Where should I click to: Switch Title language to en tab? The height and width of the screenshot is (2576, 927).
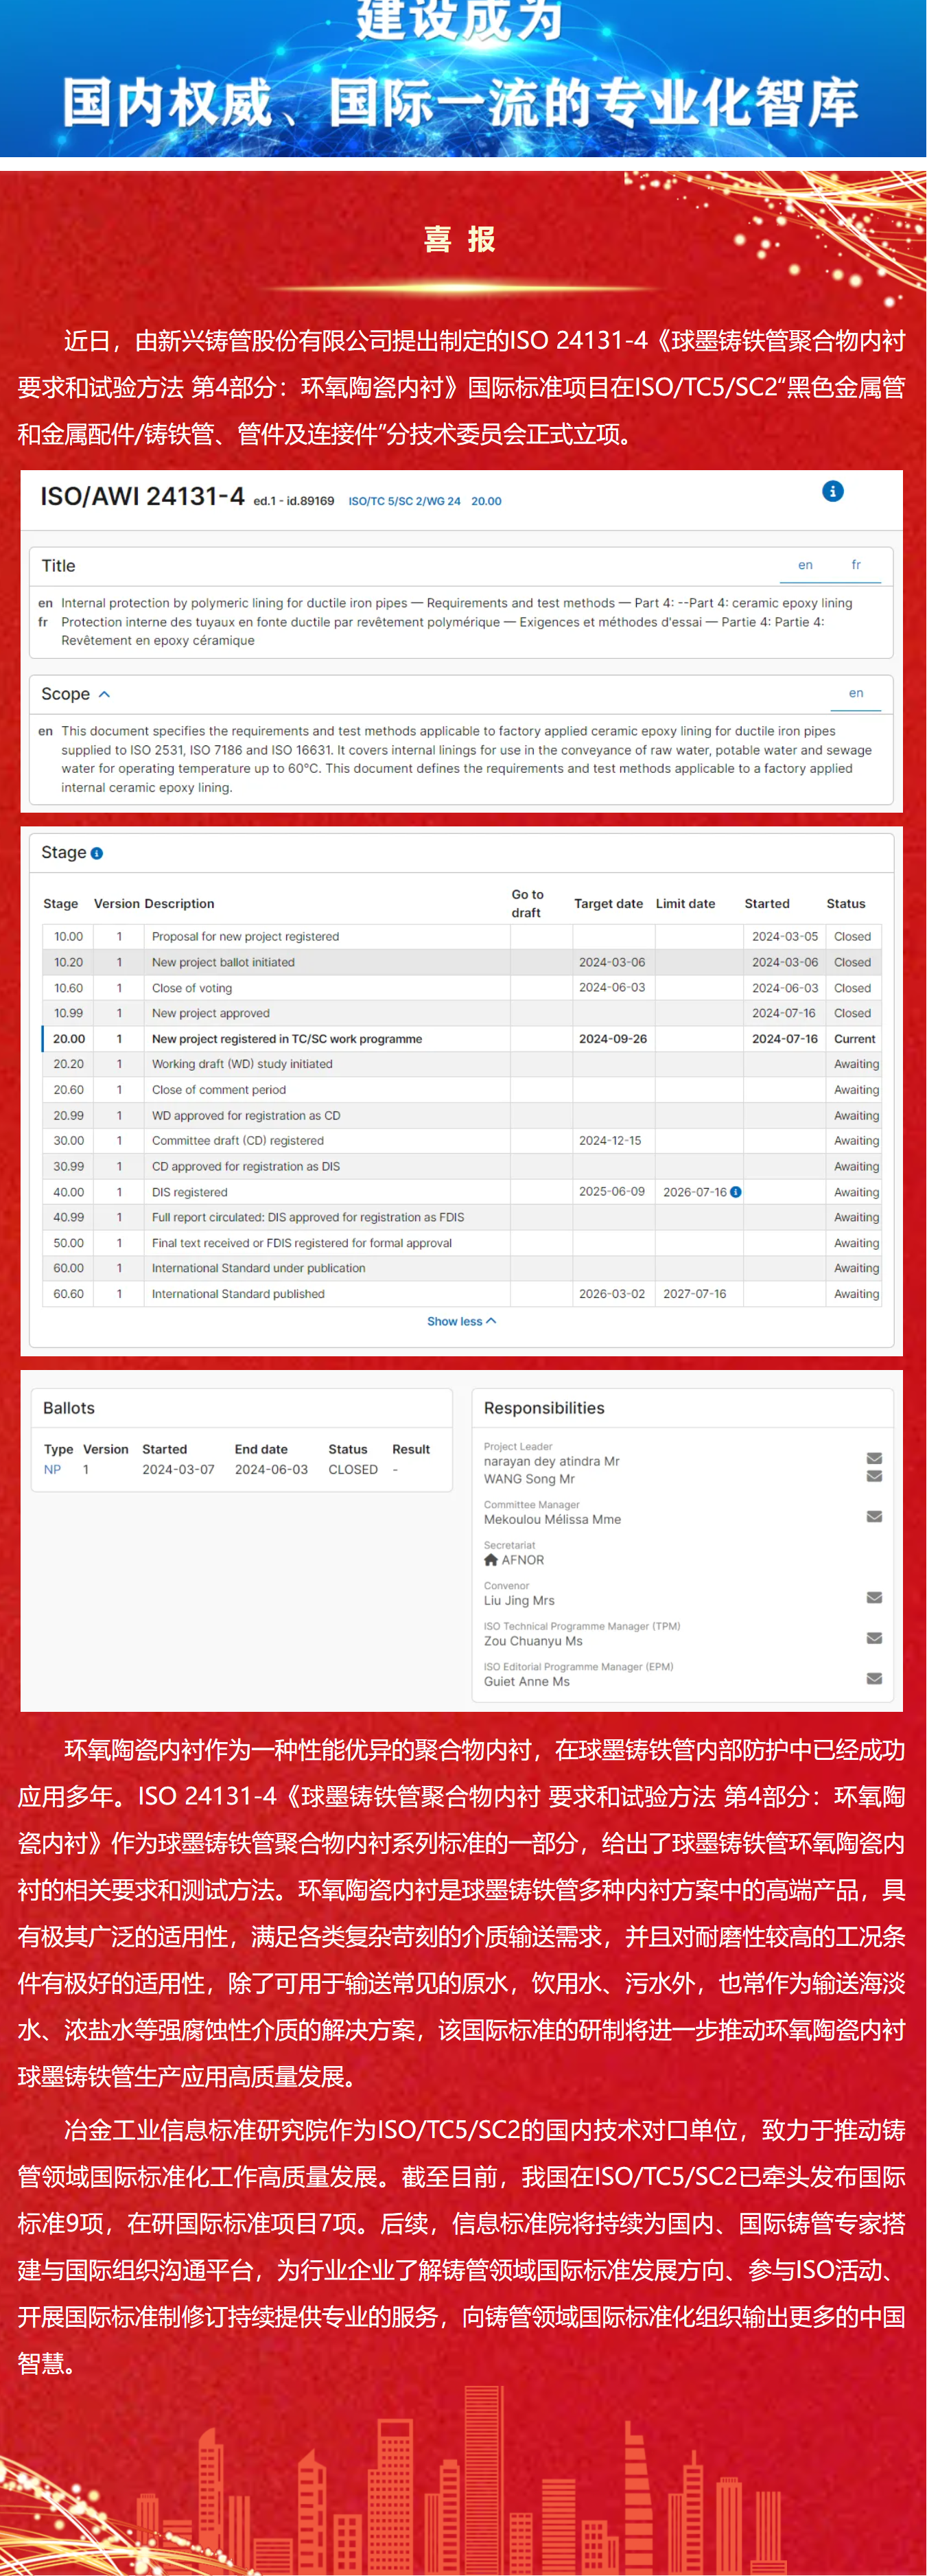coord(805,565)
